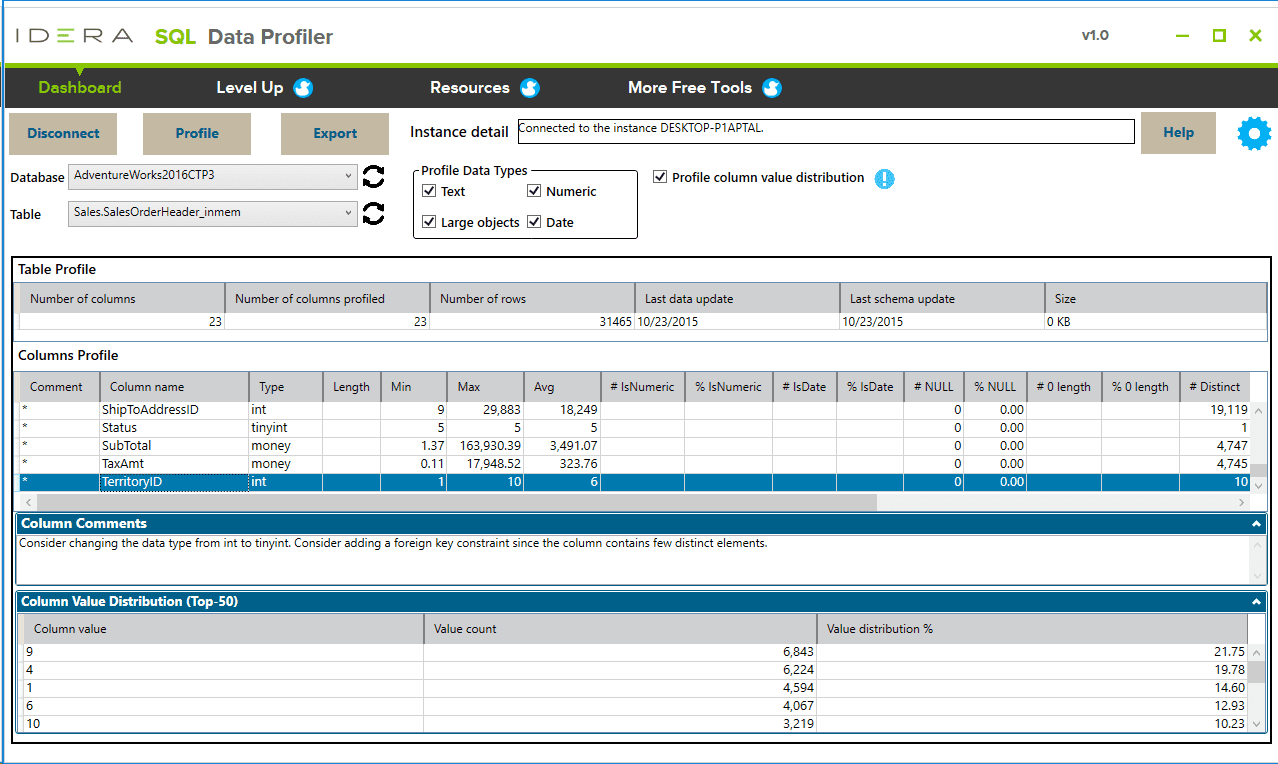Click the value count 4,594 cell

coord(620,688)
